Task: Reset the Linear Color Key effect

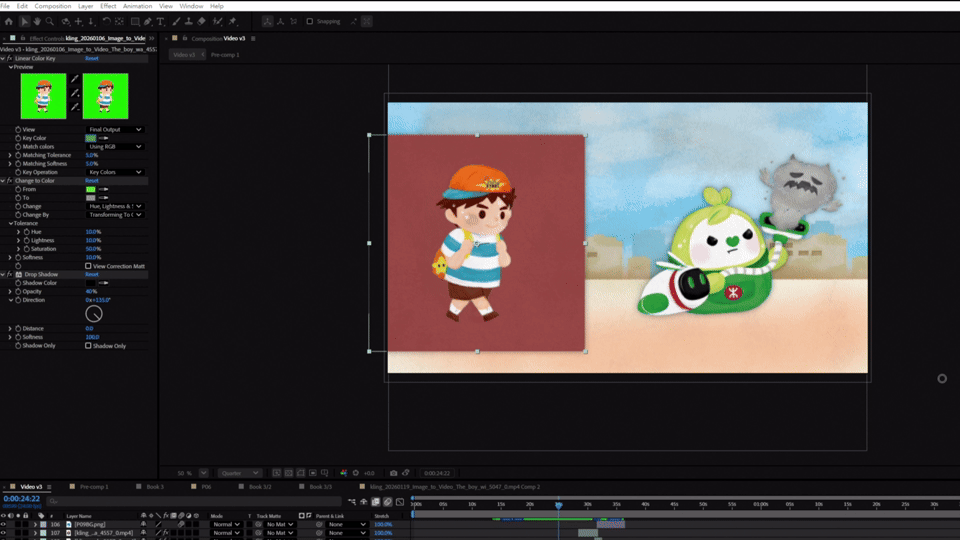Action: tap(92, 58)
